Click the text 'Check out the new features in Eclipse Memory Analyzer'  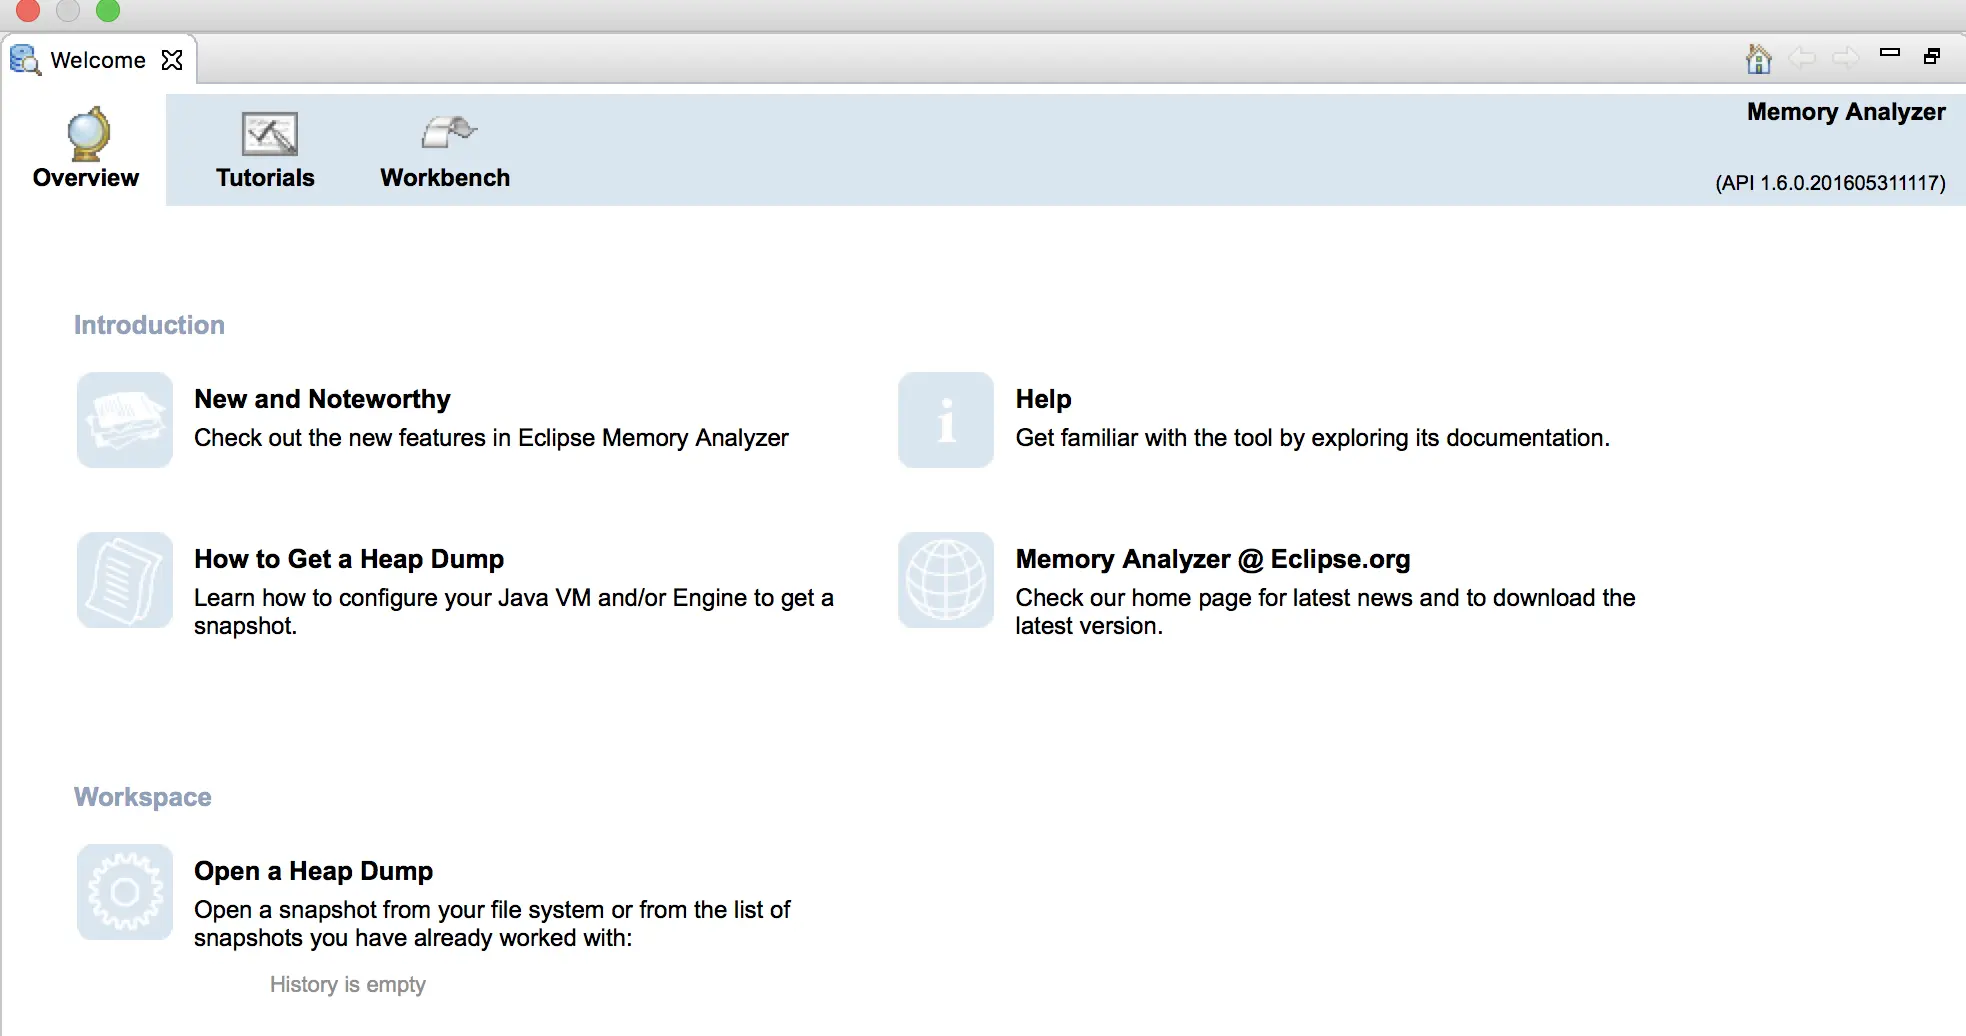coord(491,438)
